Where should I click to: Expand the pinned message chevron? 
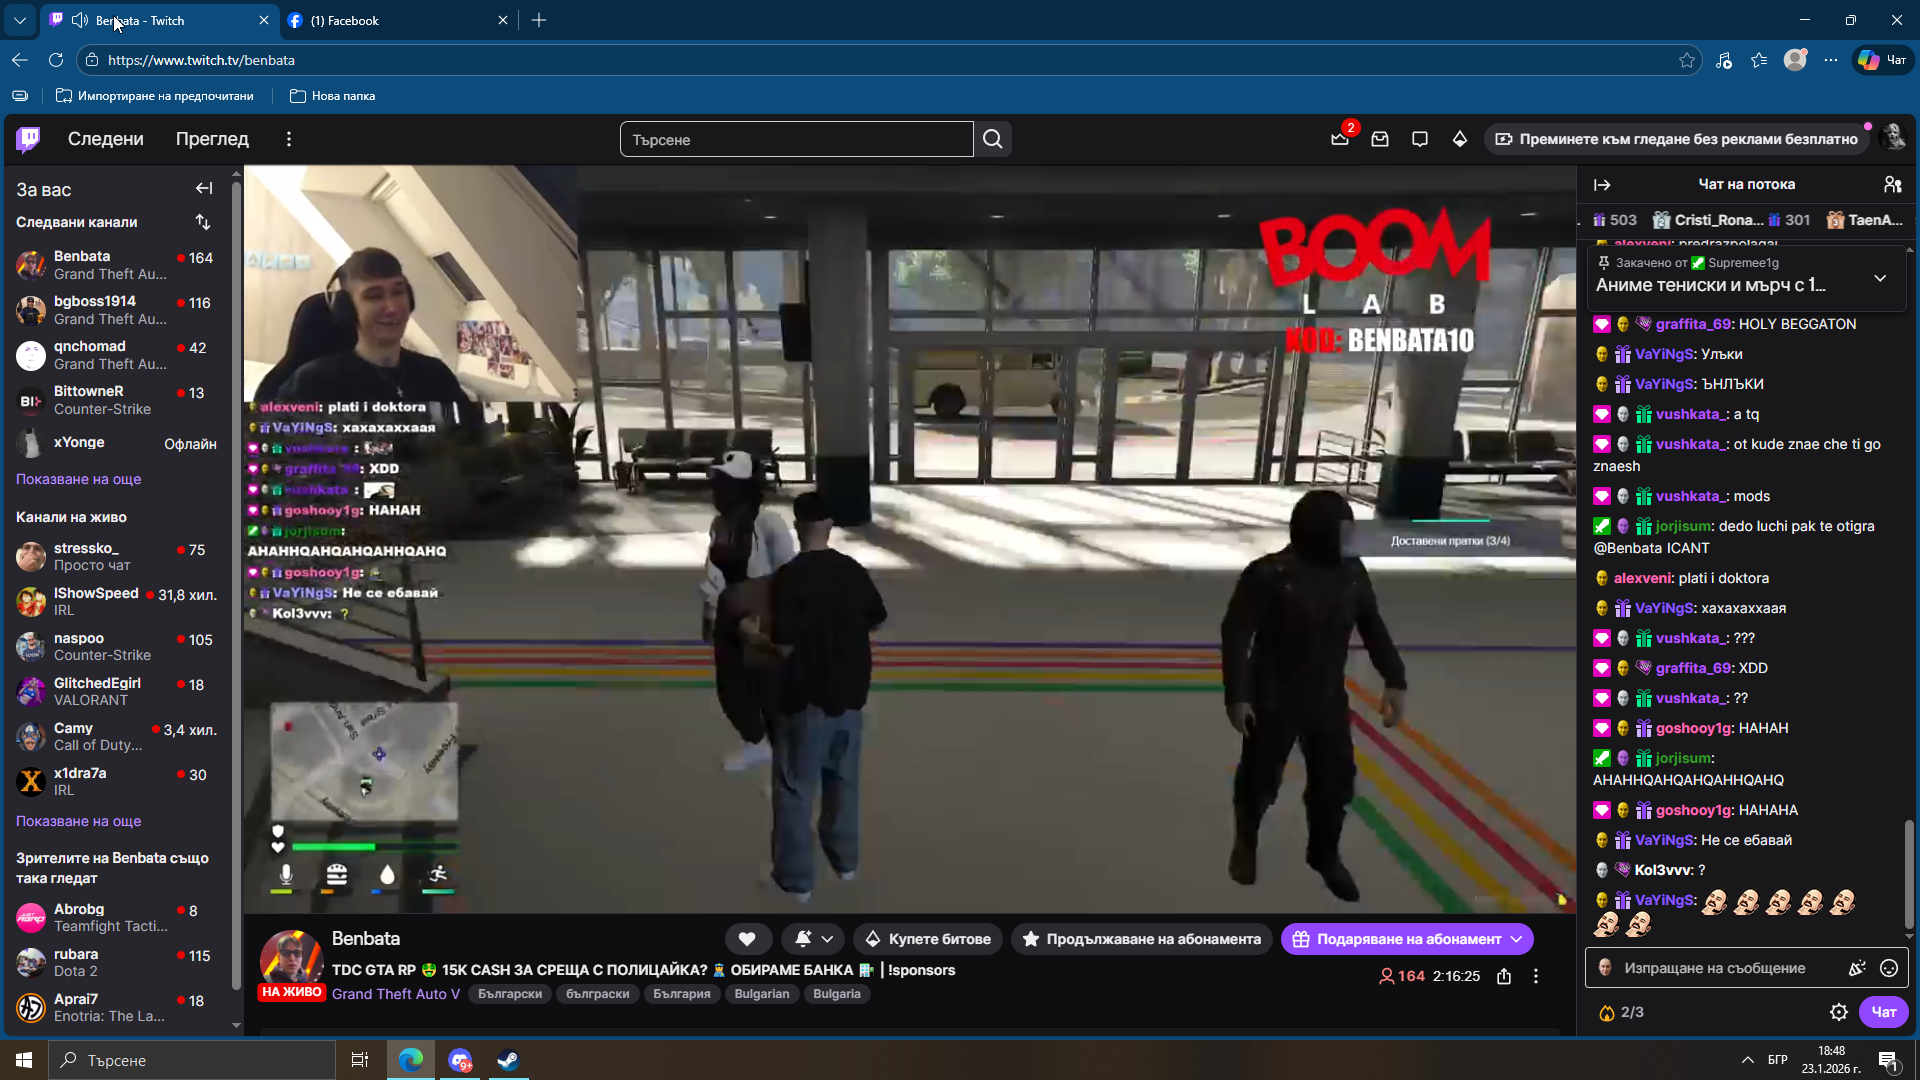pyautogui.click(x=1880, y=278)
